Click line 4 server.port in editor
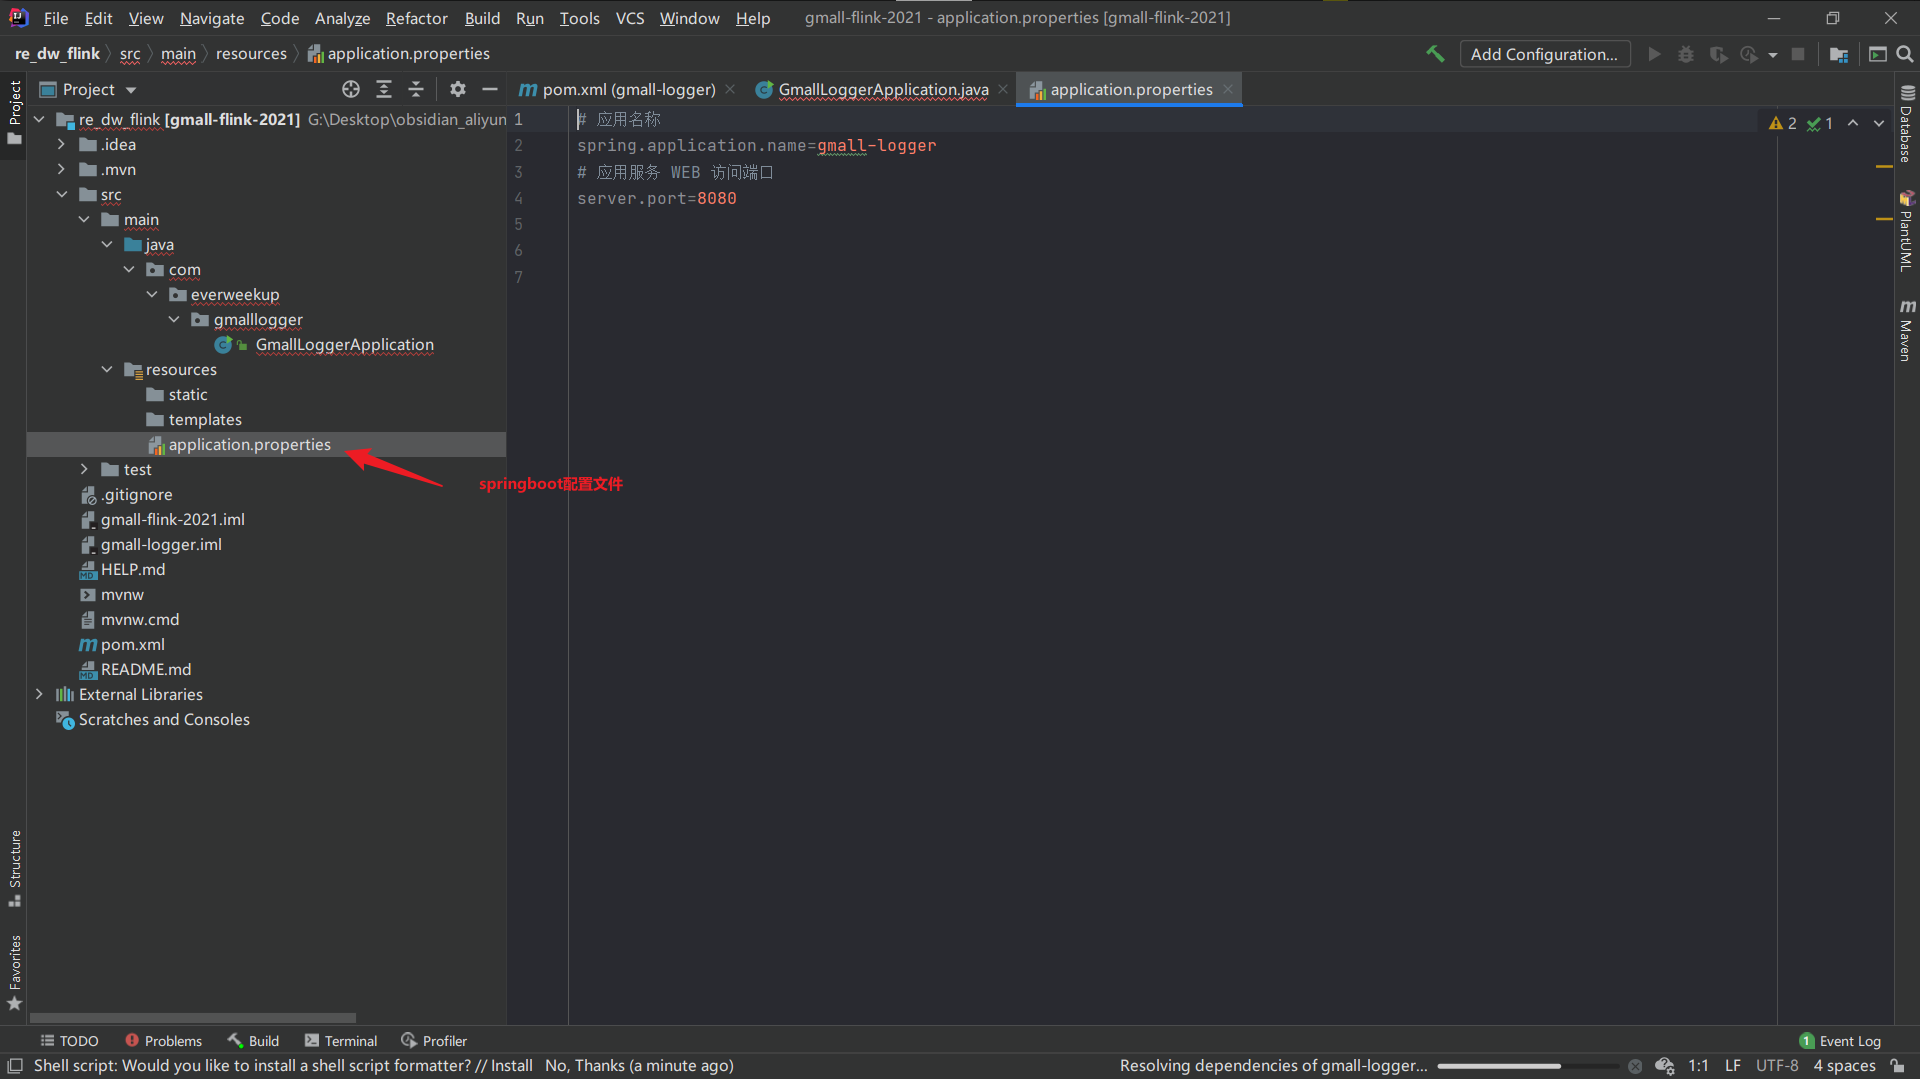The height and width of the screenshot is (1079, 1920). click(x=656, y=198)
